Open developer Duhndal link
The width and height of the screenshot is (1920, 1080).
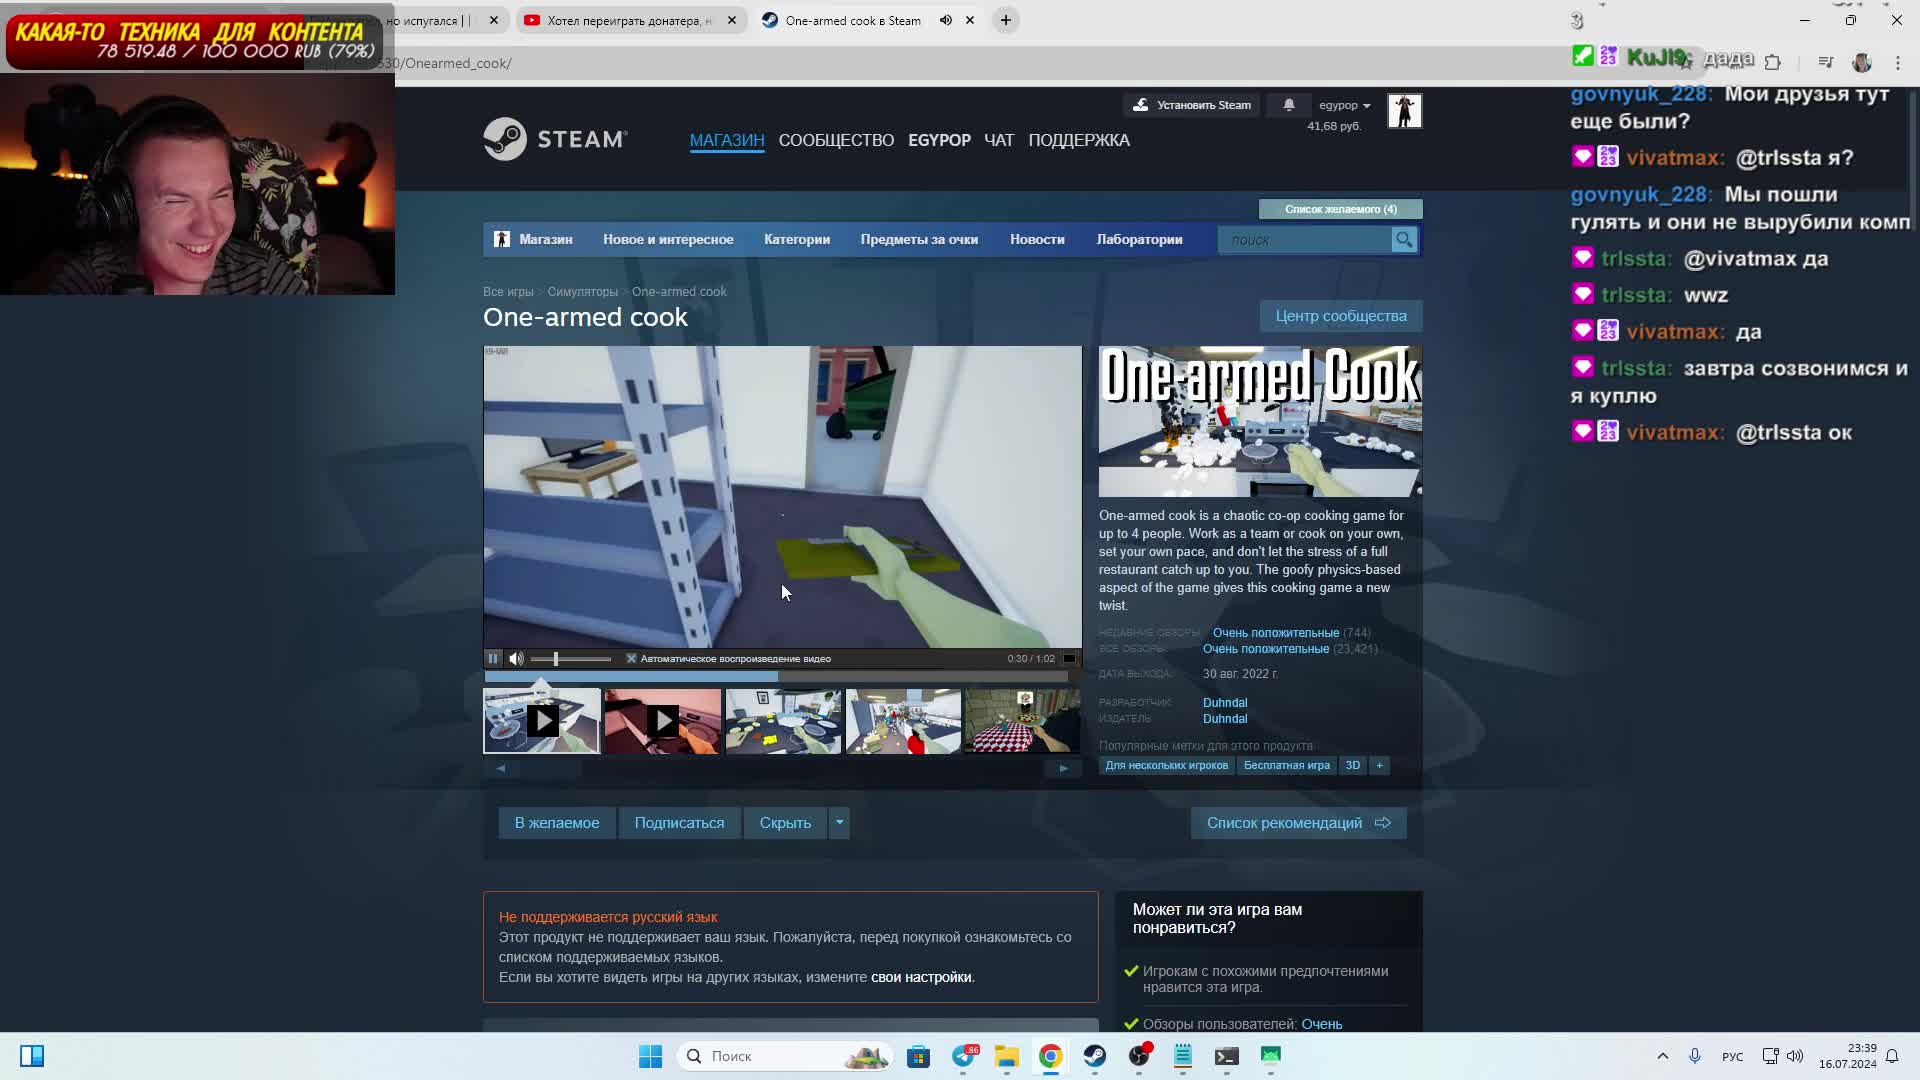[x=1224, y=703]
